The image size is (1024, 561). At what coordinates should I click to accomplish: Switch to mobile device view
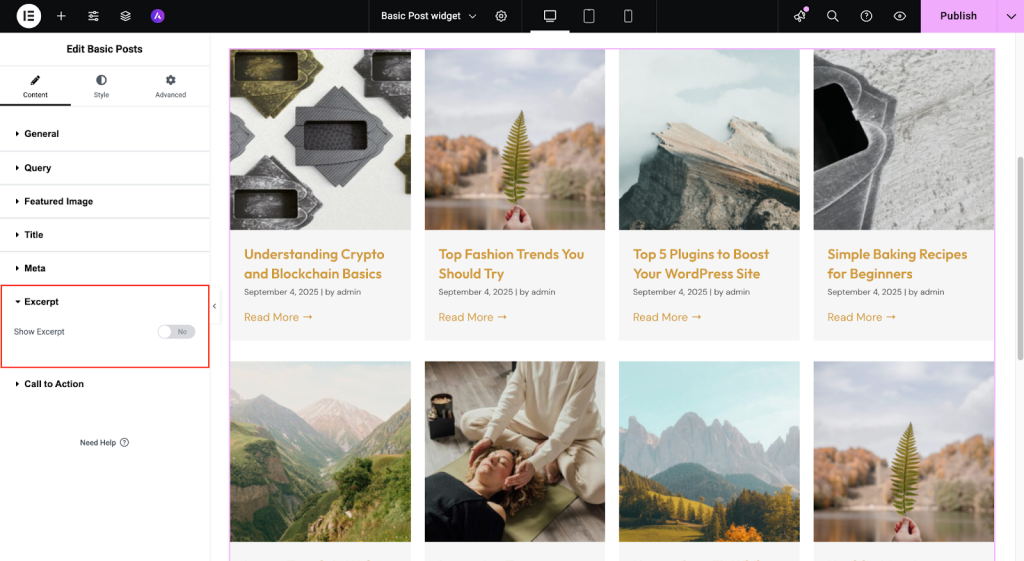click(628, 16)
